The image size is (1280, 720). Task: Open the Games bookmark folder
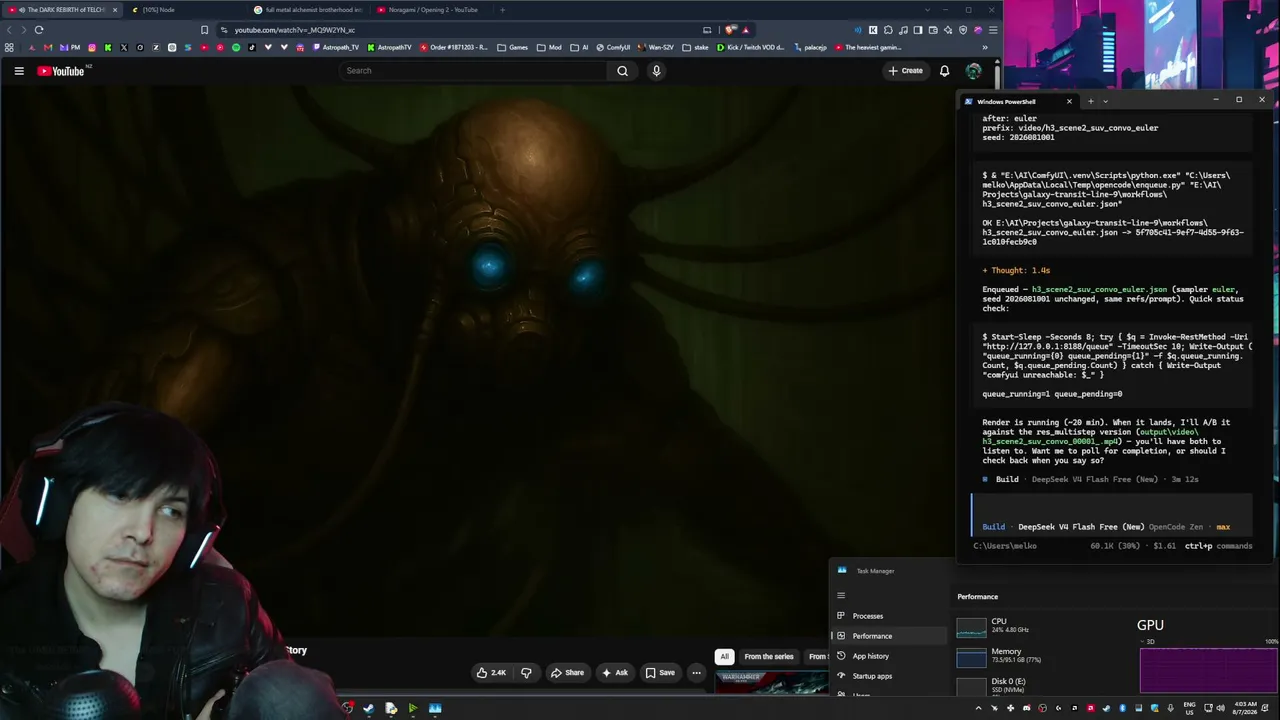513,47
